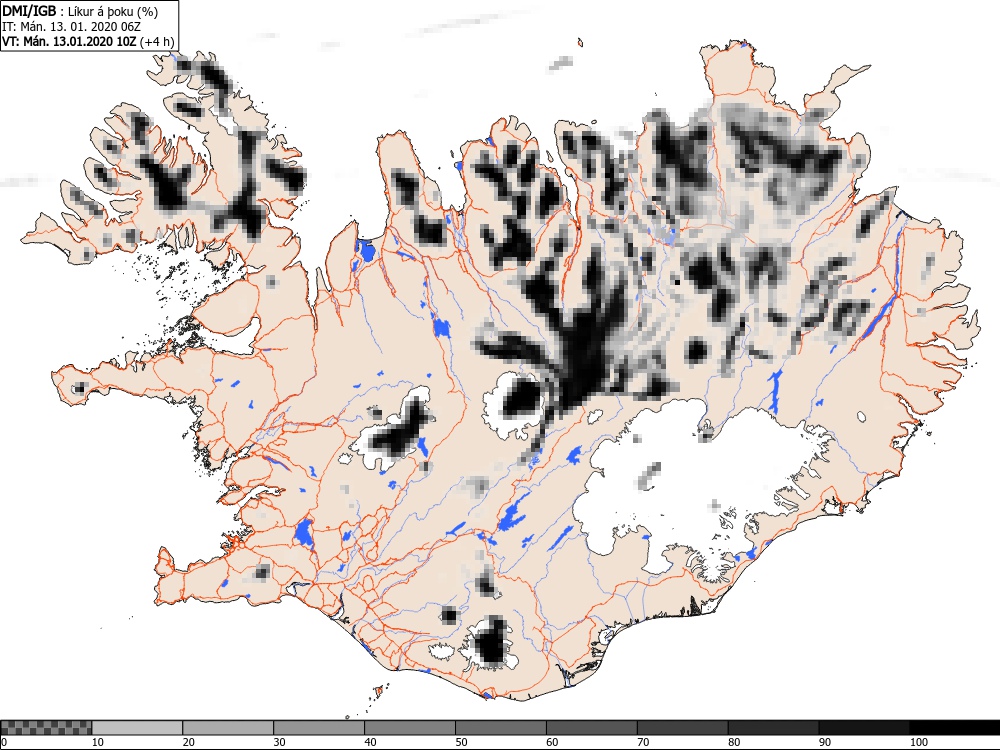Image resolution: width=1000 pixels, height=750 pixels.
Task: Click the 30–40 legend swatch
Action: 319,728
